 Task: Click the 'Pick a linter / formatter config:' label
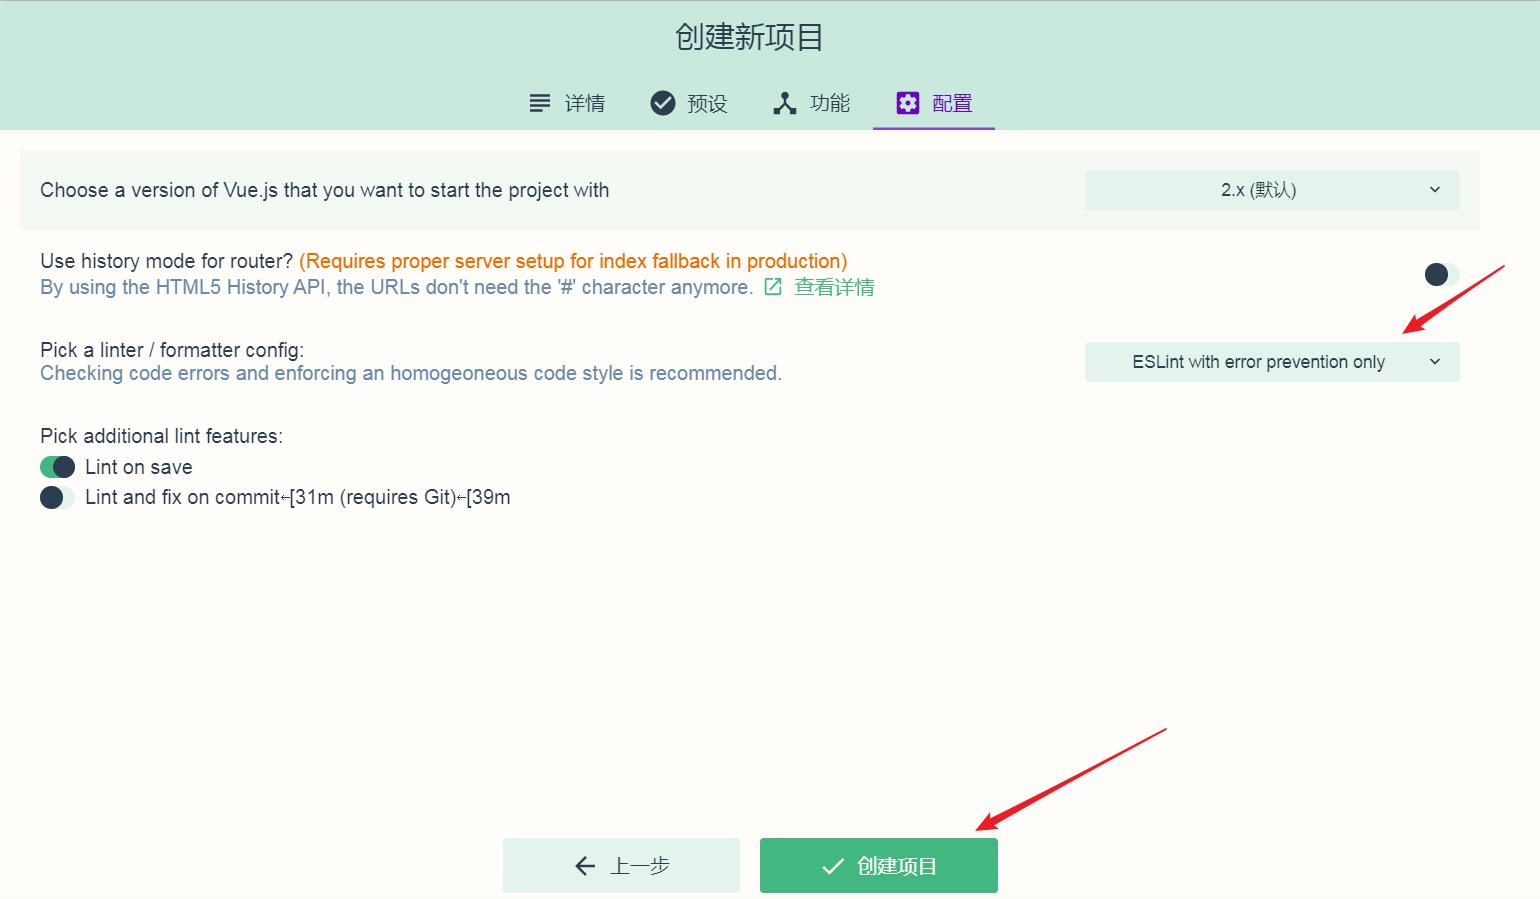click(x=172, y=350)
